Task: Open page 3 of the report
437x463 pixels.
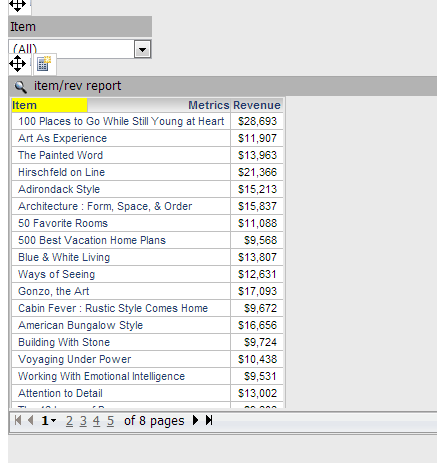Action: point(83,421)
